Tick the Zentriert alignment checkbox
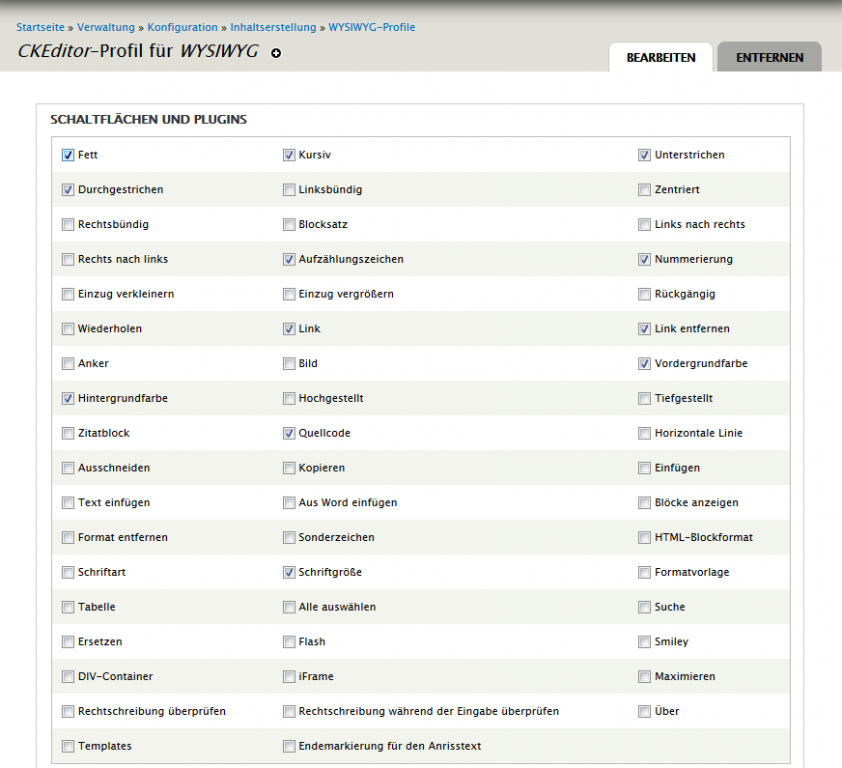This screenshot has width=842, height=768. click(x=645, y=190)
